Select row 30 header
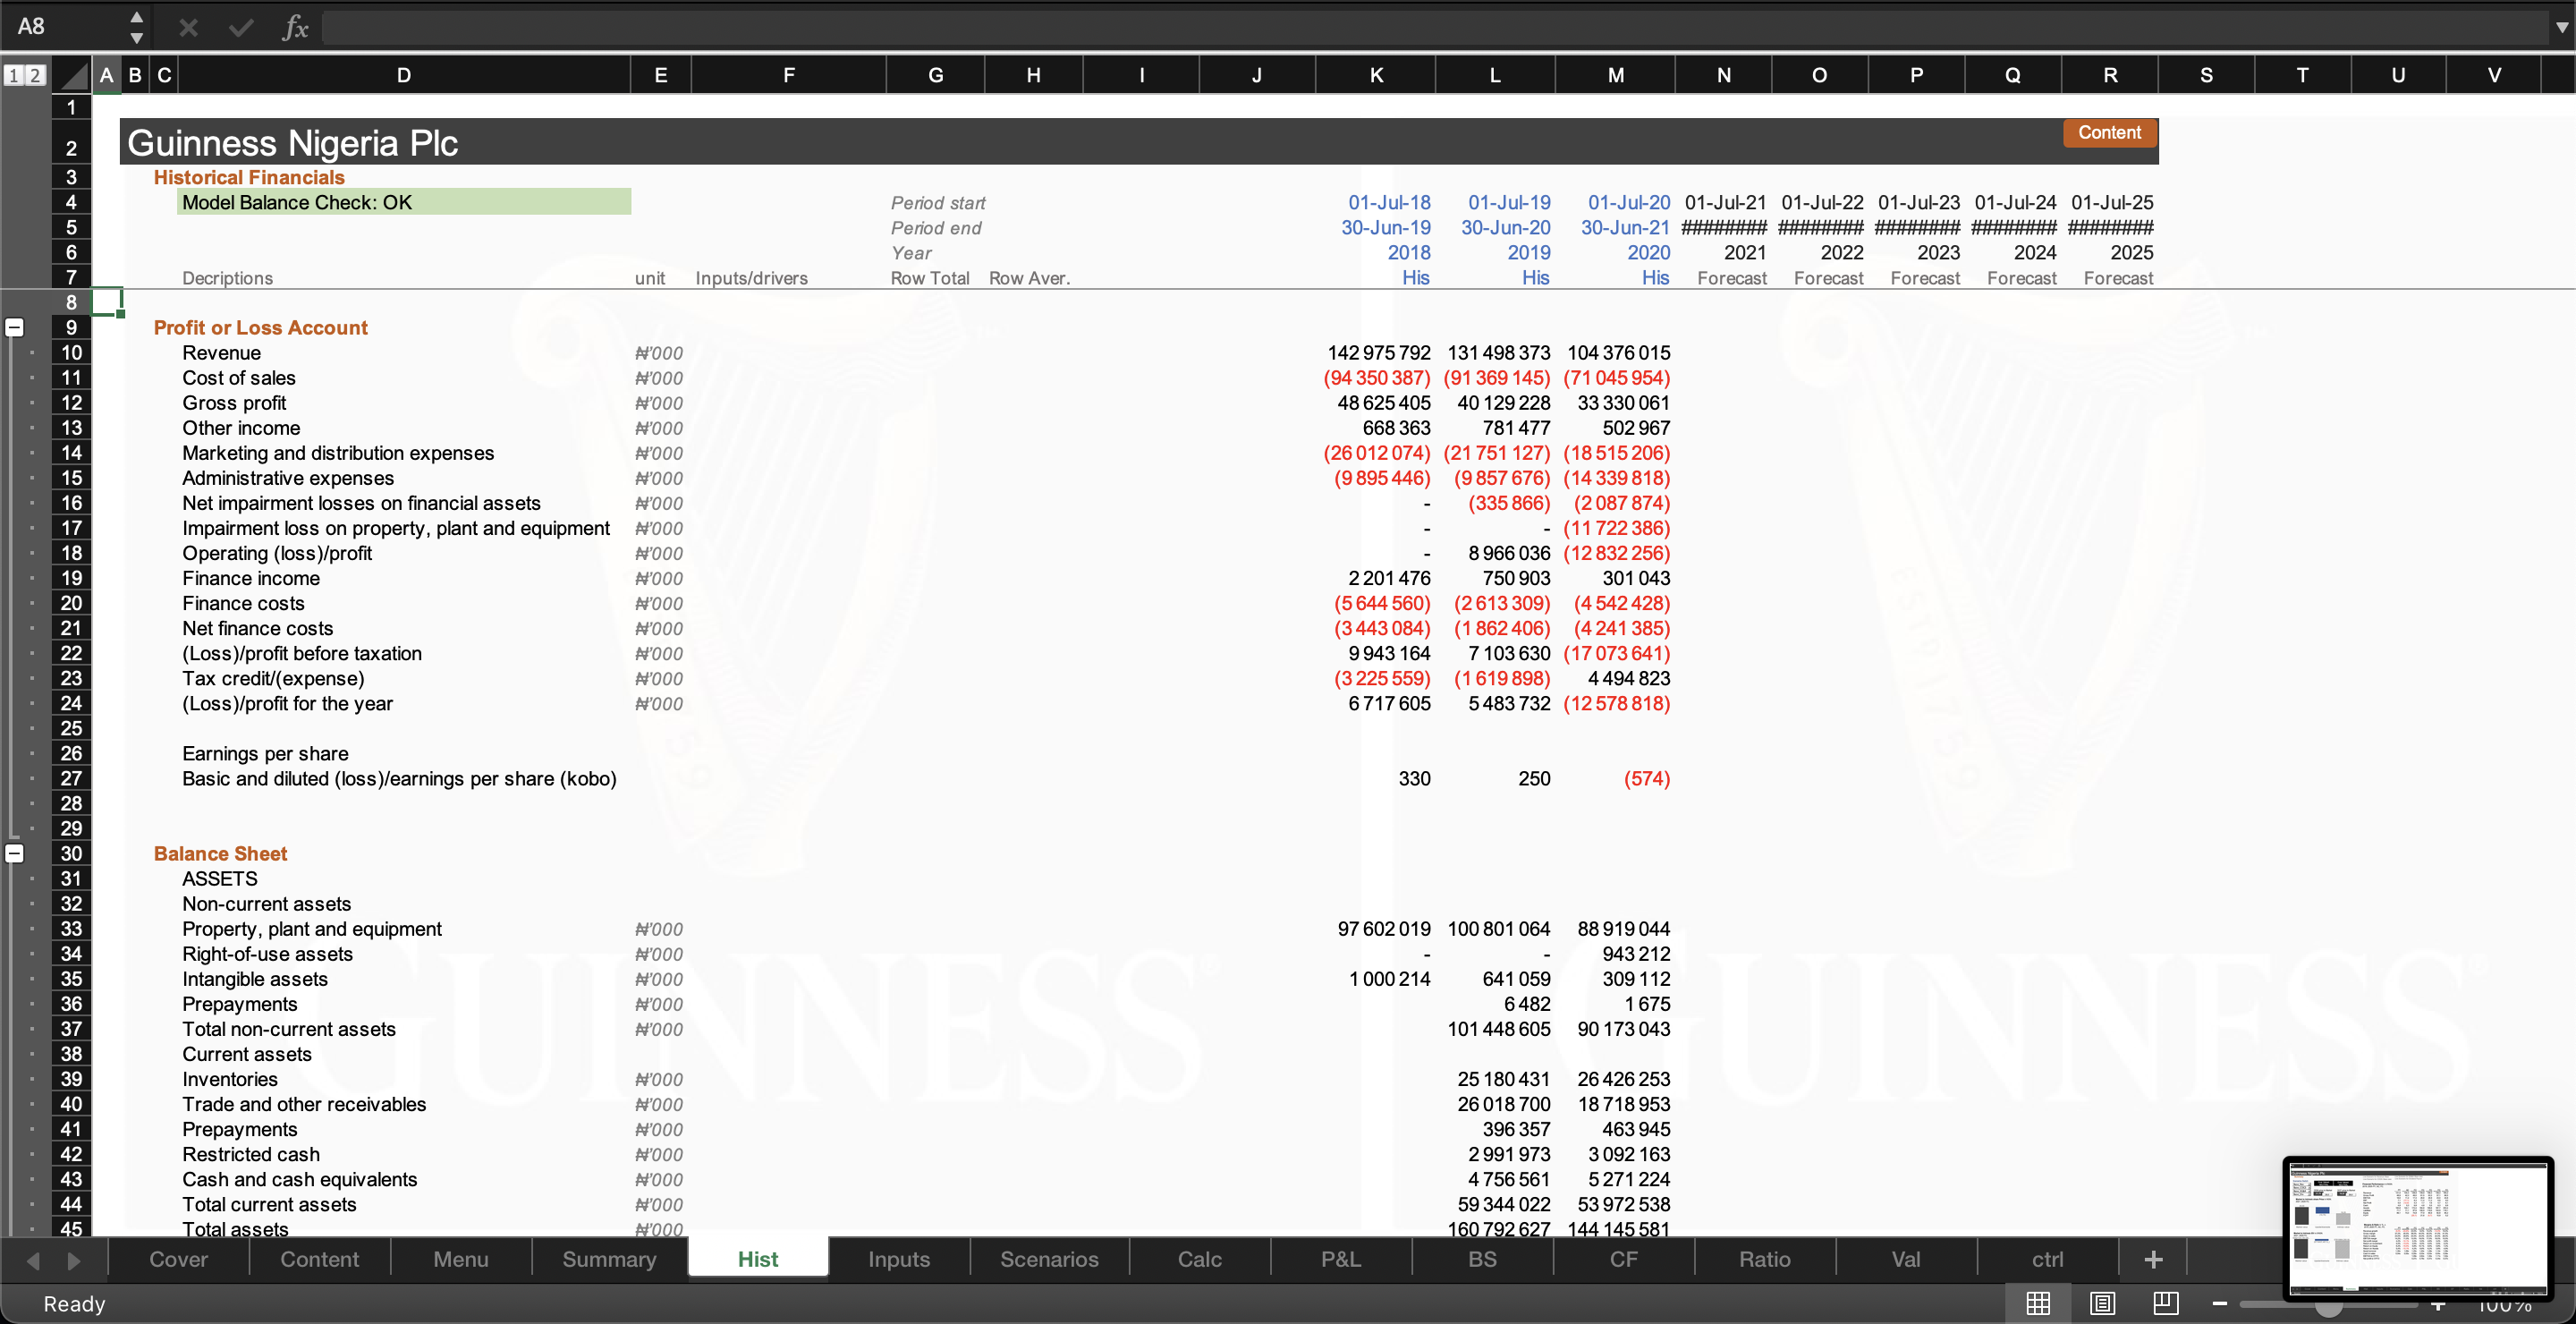 coord(71,853)
